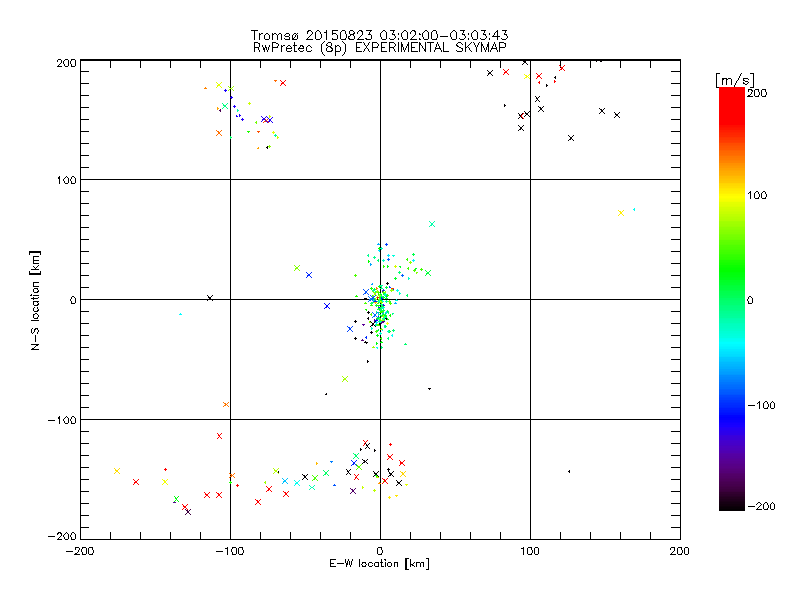
Task: Click the y-axis tick label '−100'
Action: click(62, 420)
